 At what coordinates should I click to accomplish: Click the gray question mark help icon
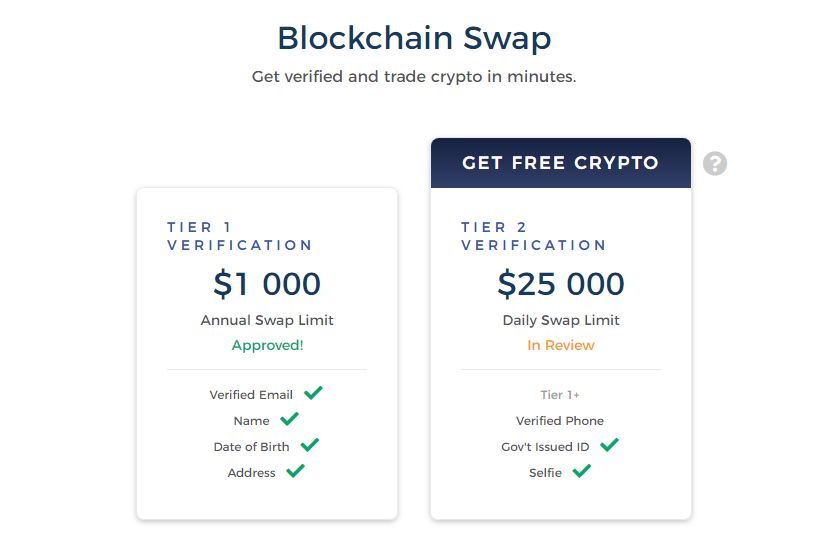pyautogui.click(x=715, y=163)
